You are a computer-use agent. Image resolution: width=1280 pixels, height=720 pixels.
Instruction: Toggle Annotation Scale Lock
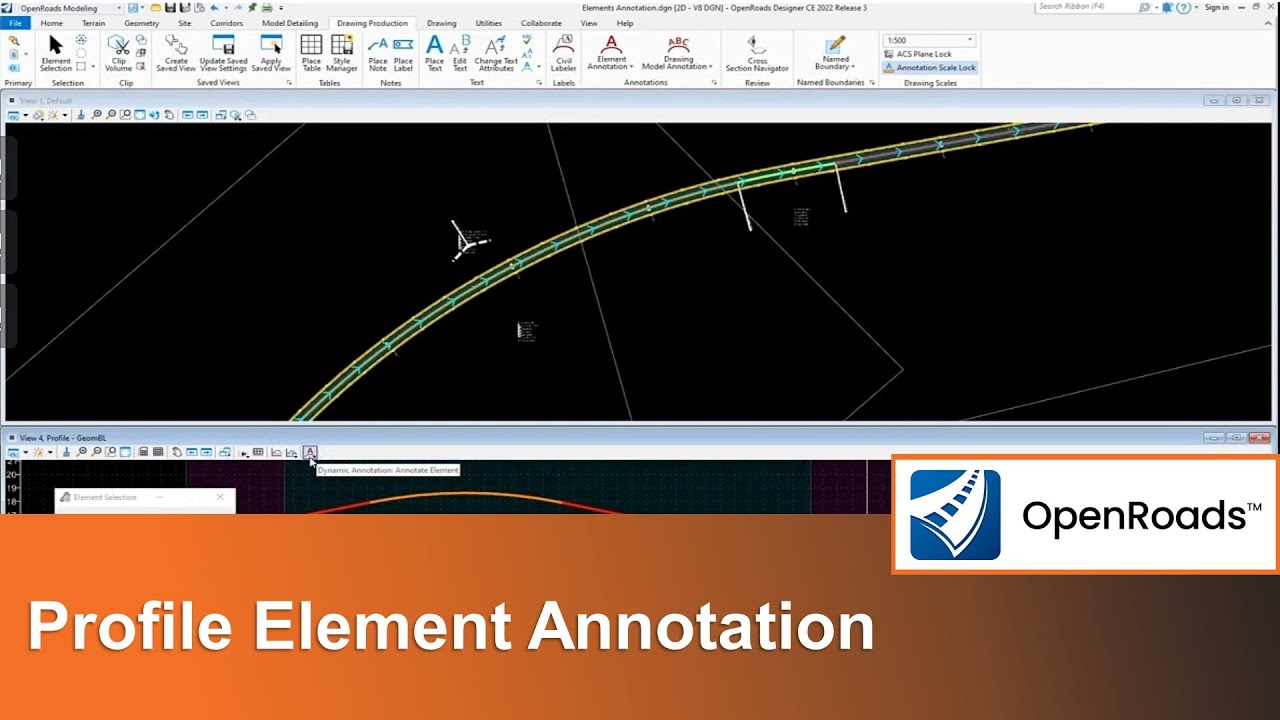(929, 68)
